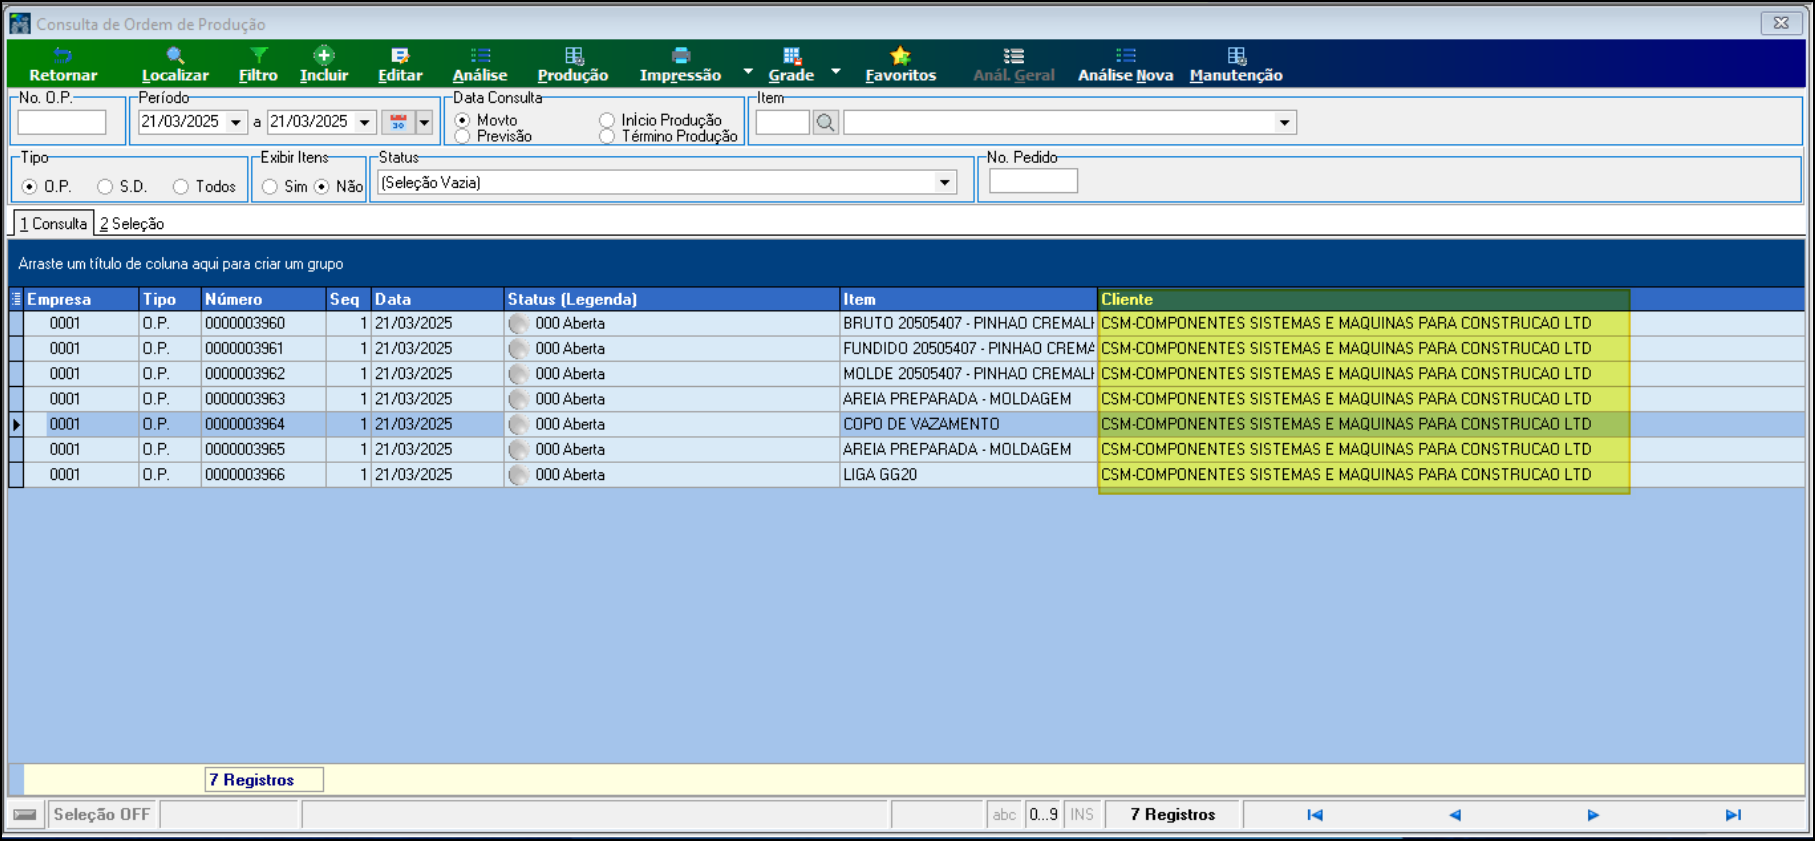
Task: Expand the Impressão dropdown arrow
Action: tap(748, 71)
